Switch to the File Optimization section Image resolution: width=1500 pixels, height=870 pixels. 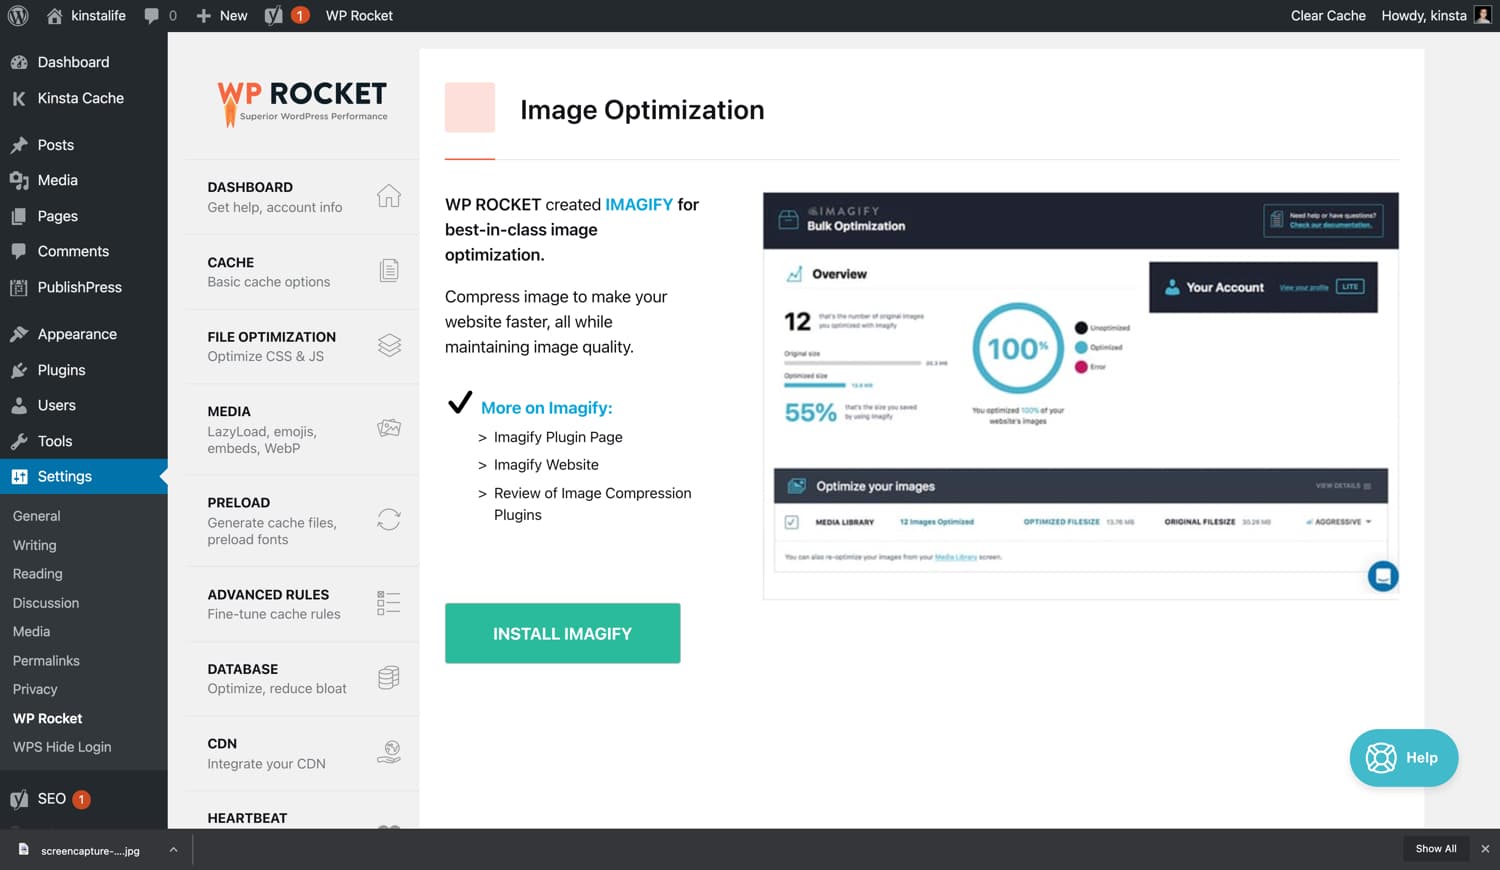point(272,346)
